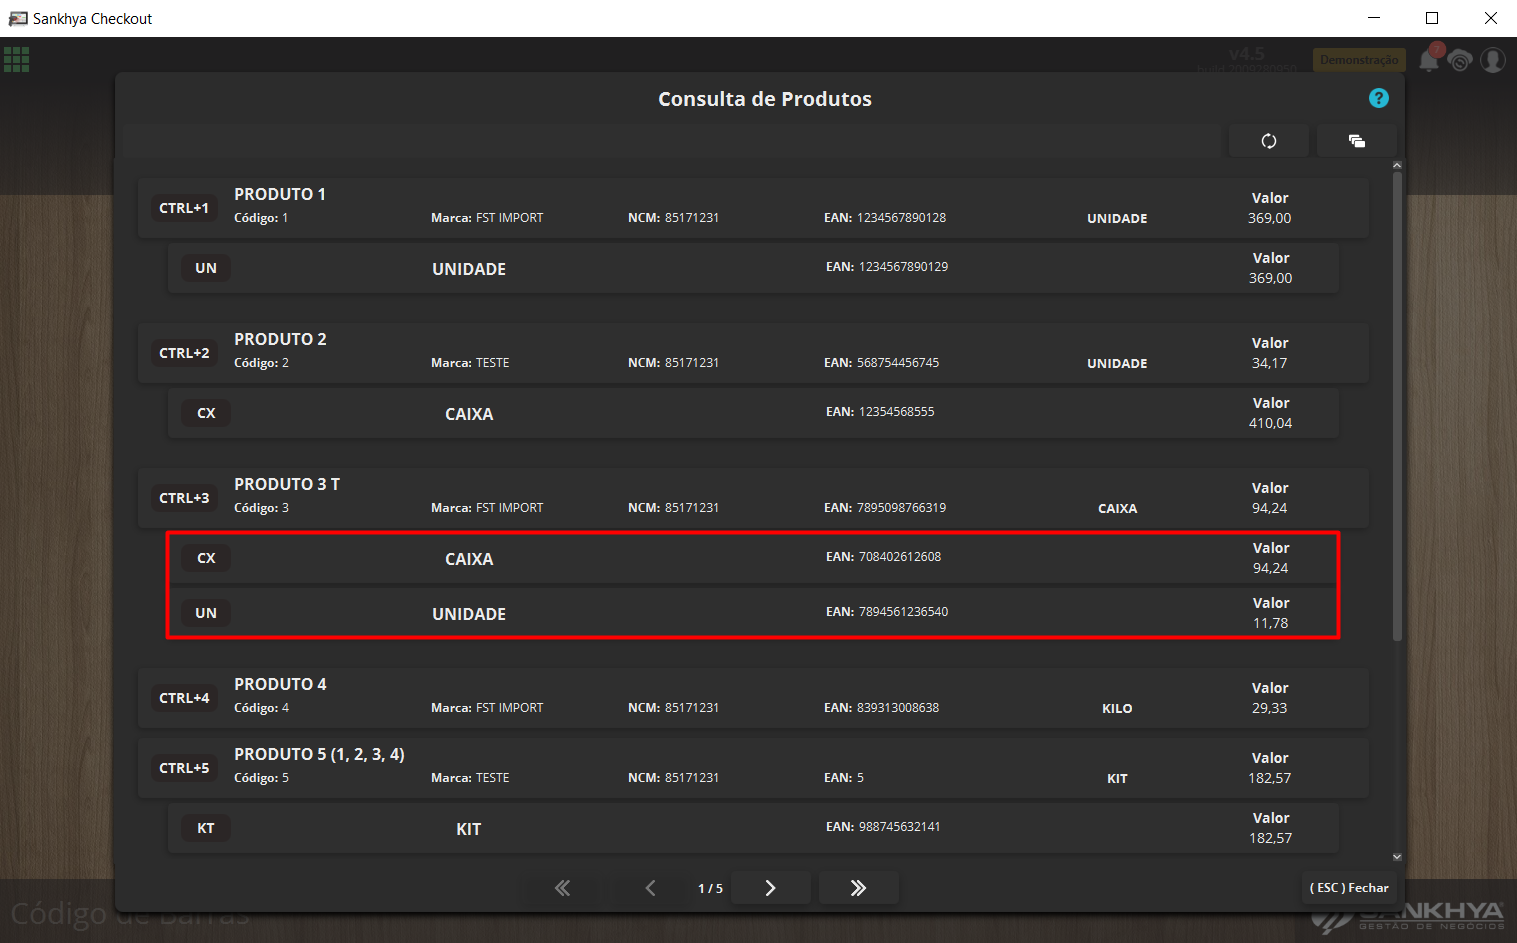Select the CTRL+4 shortcut for PRODUTO 4
Image resolution: width=1517 pixels, height=943 pixels.
184,698
